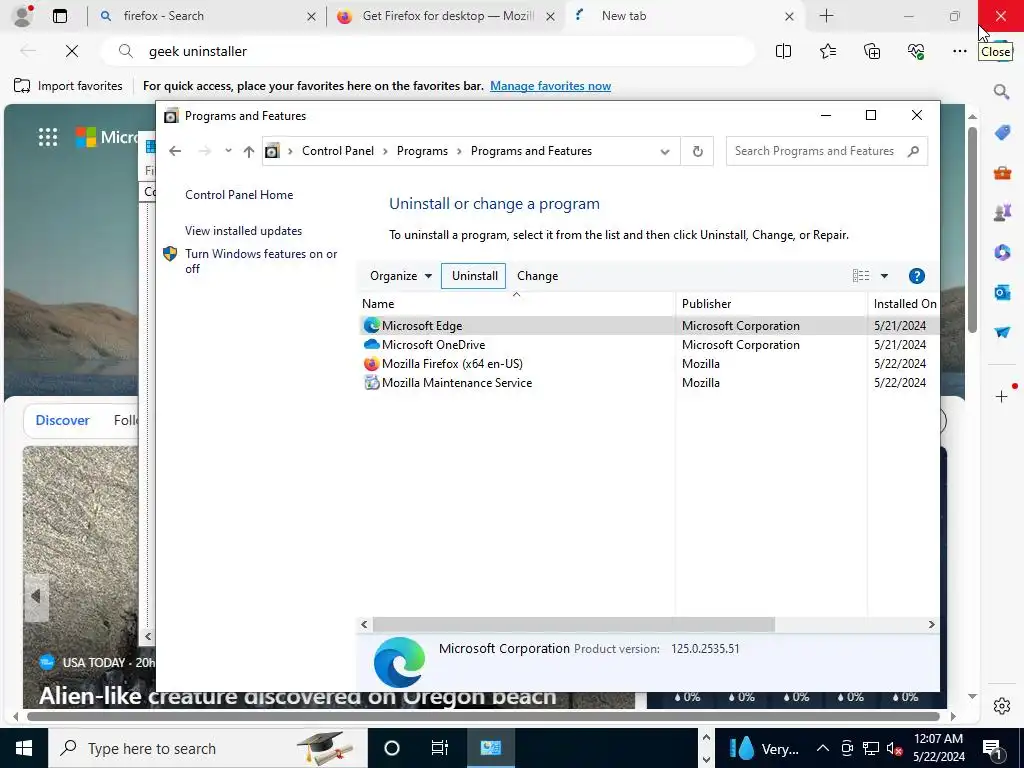1024x768 pixels.
Task: Refresh Programs and Features list
Action: [697, 152]
